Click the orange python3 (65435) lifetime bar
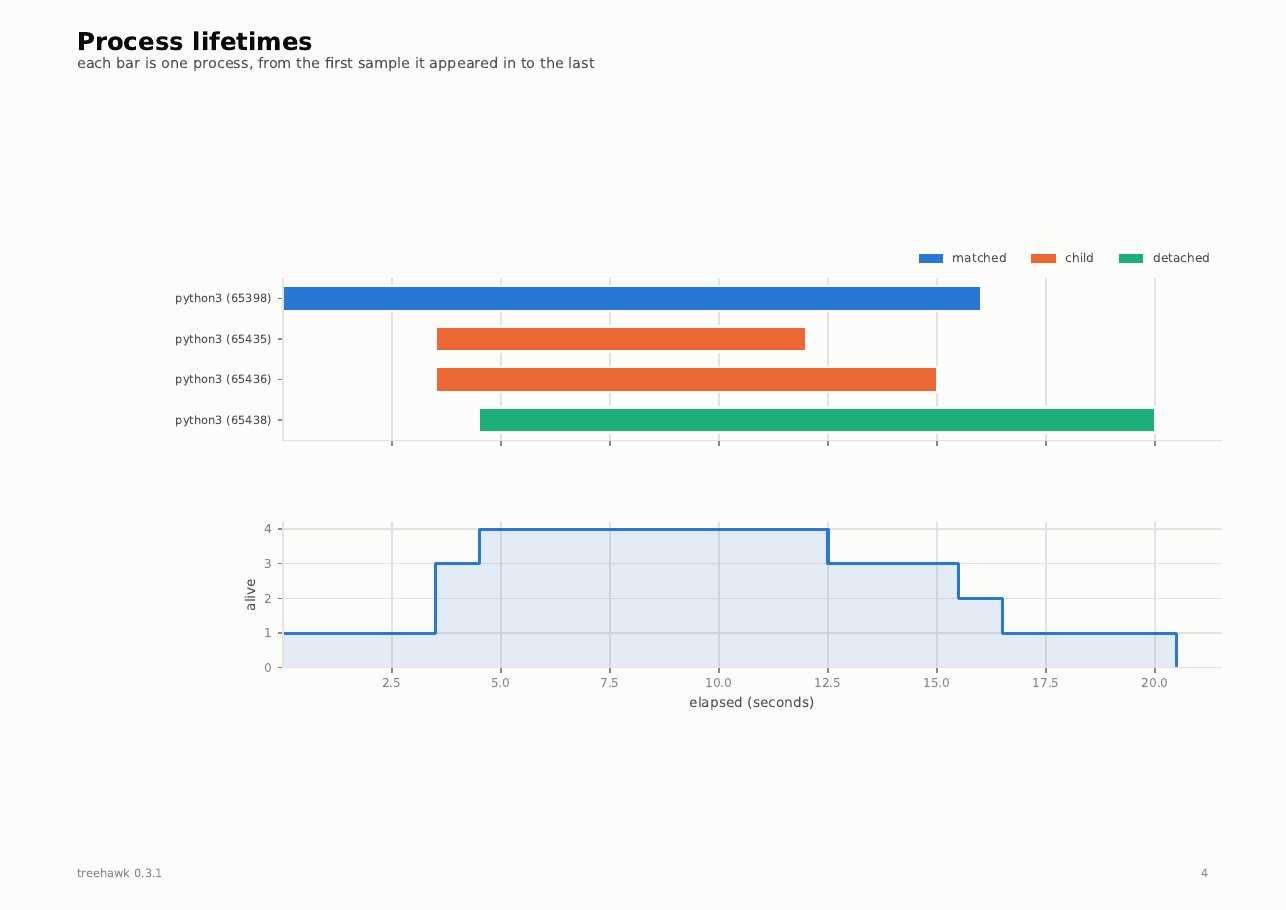 [x=621, y=339]
